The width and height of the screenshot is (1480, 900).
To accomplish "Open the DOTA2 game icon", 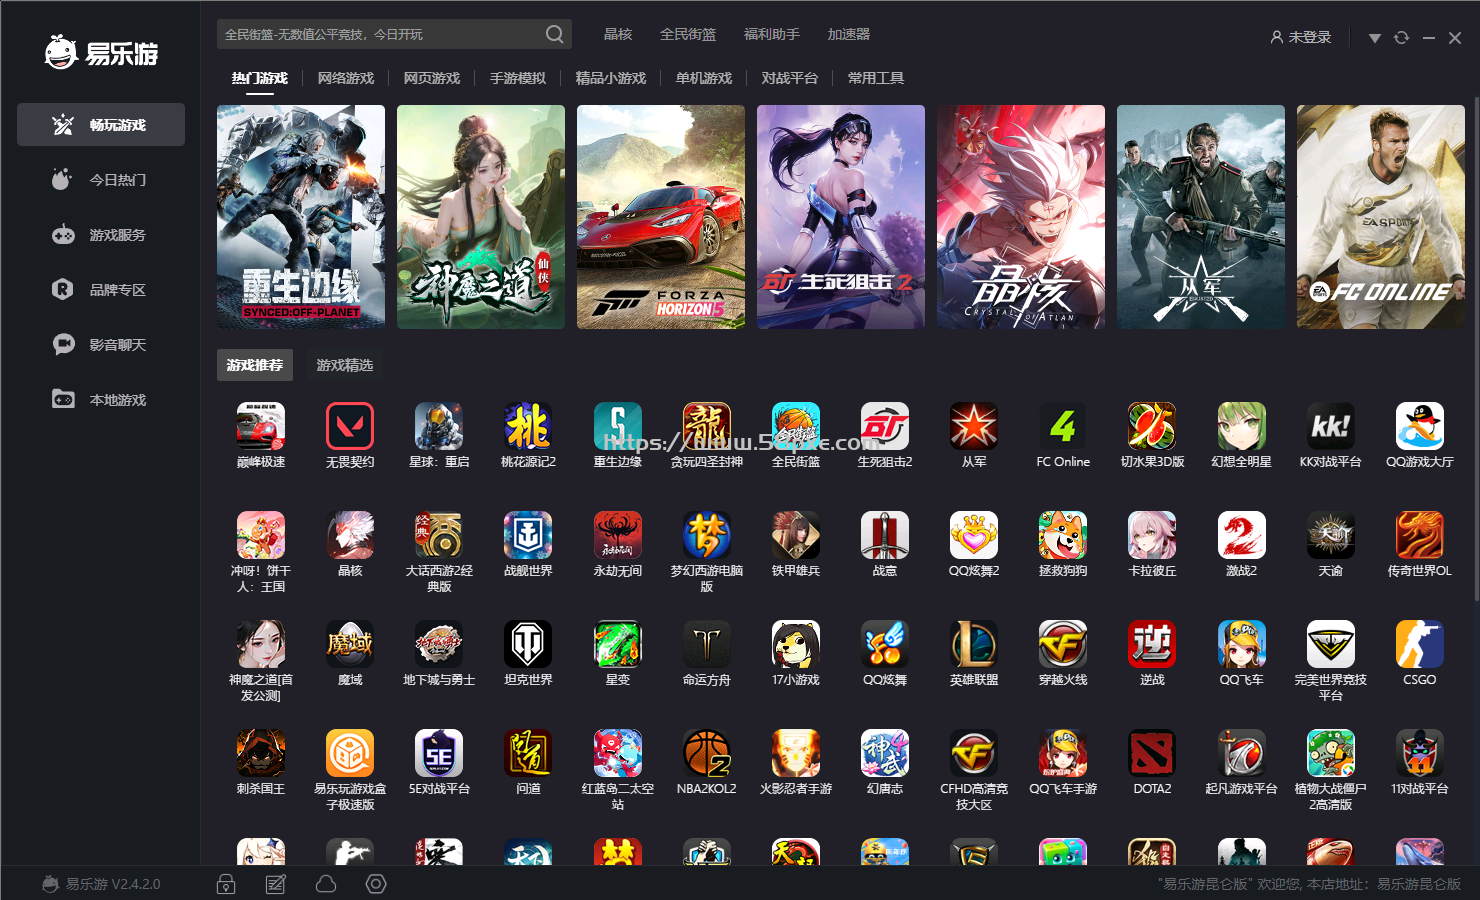I will click(x=1152, y=753).
